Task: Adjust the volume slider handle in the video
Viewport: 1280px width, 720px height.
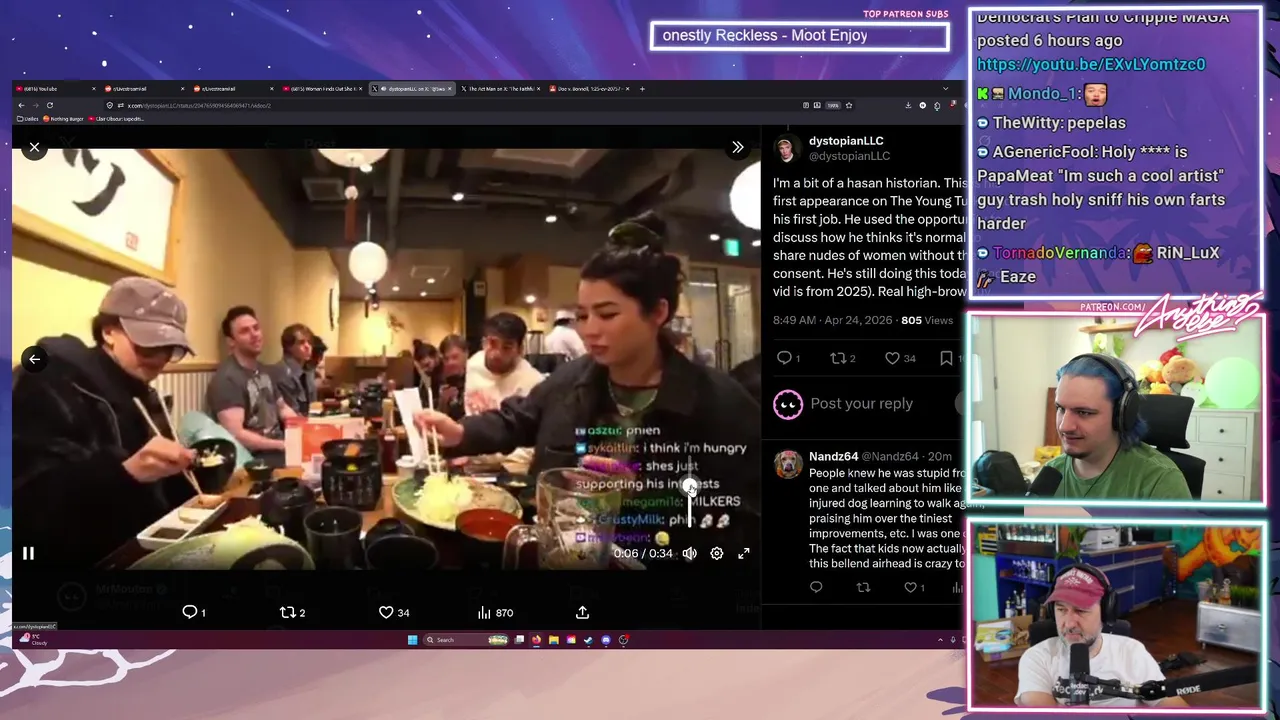Action: (x=690, y=488)
